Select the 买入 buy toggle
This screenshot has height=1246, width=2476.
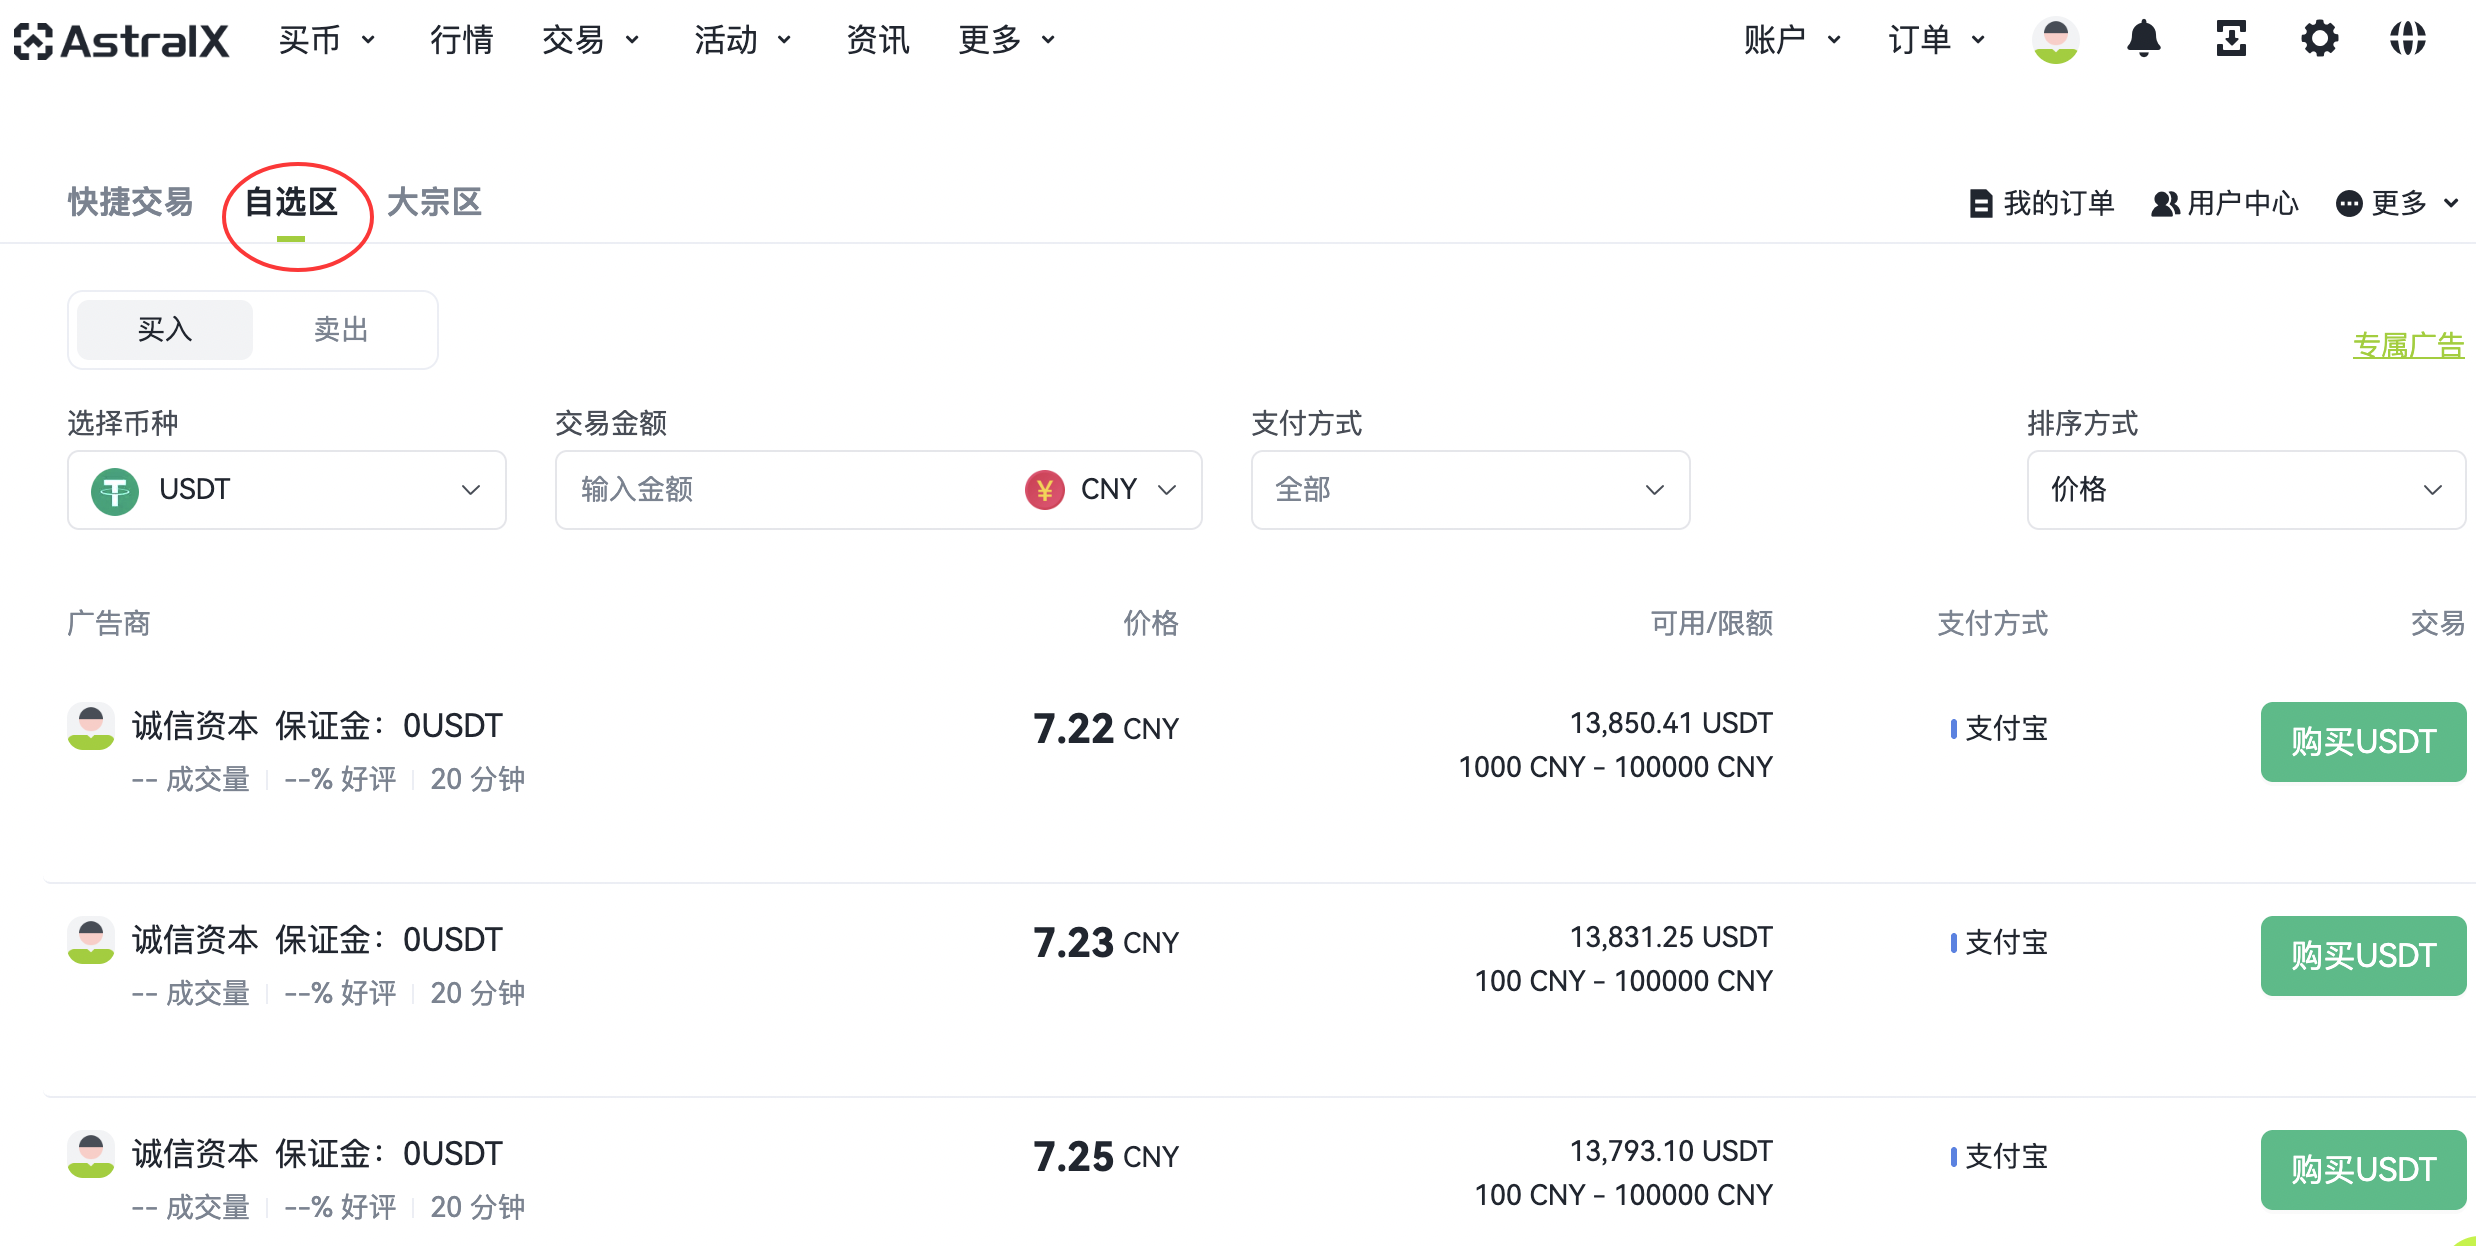click(164, 329)
